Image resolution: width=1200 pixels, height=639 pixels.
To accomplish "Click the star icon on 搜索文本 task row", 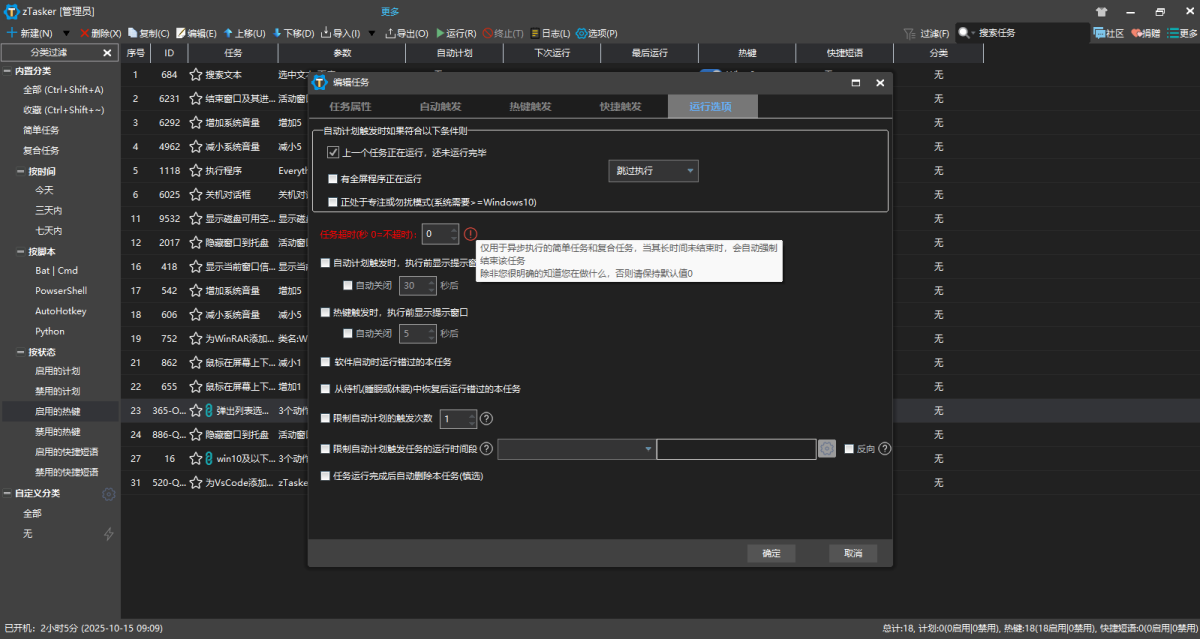I will pyautogui.click(x=196, y=74).
